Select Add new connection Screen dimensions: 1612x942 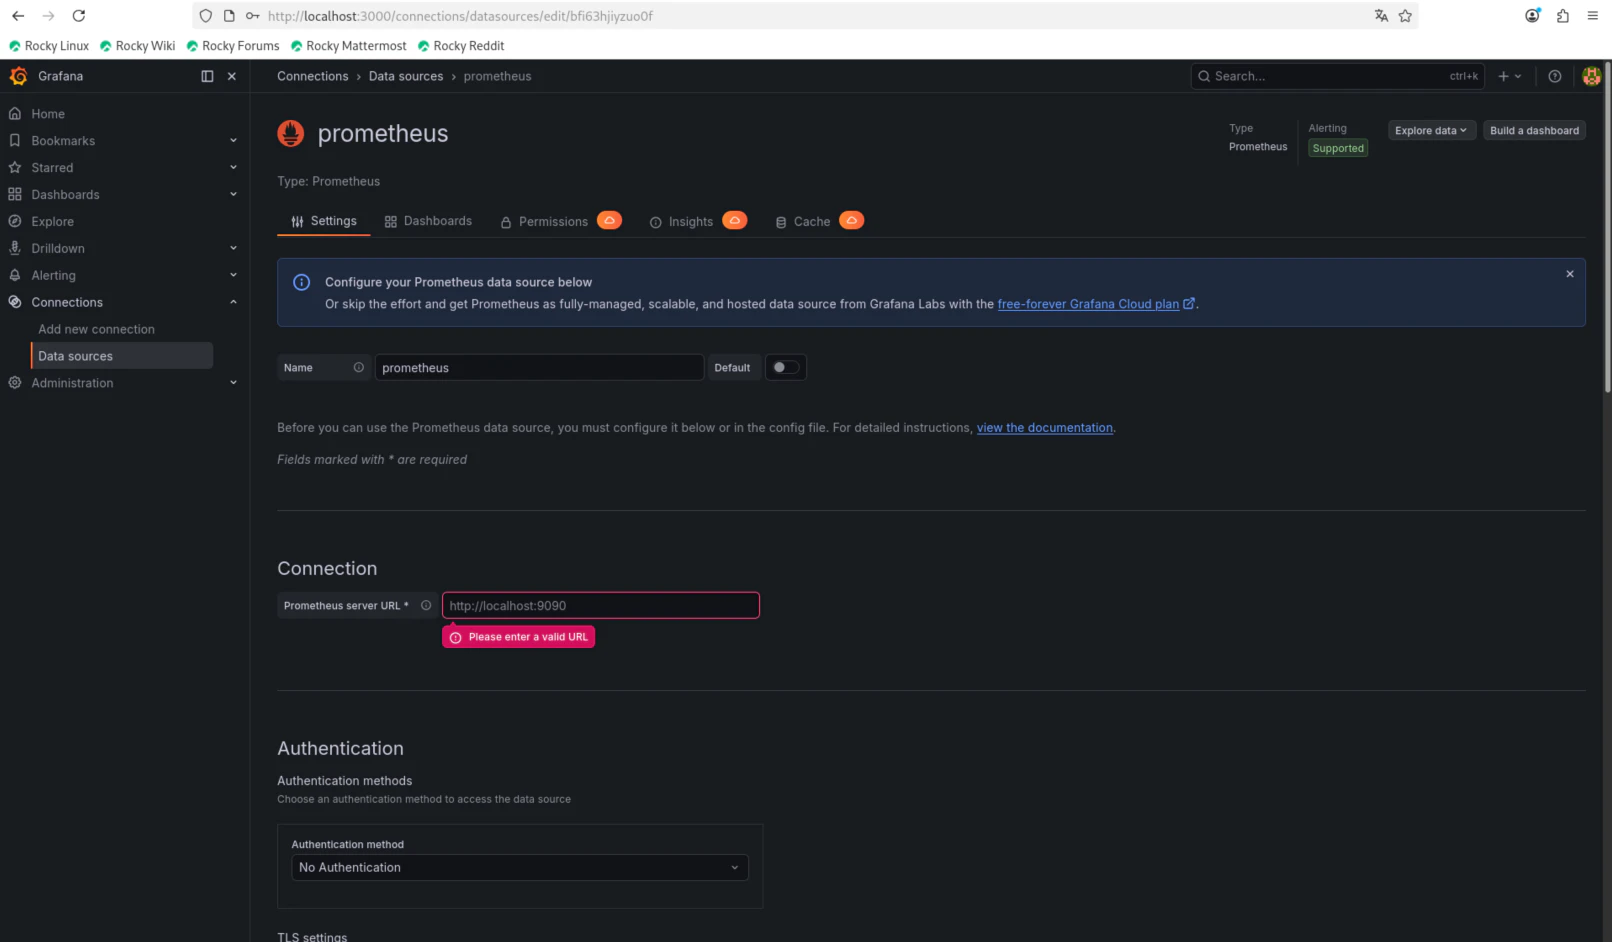96,329
